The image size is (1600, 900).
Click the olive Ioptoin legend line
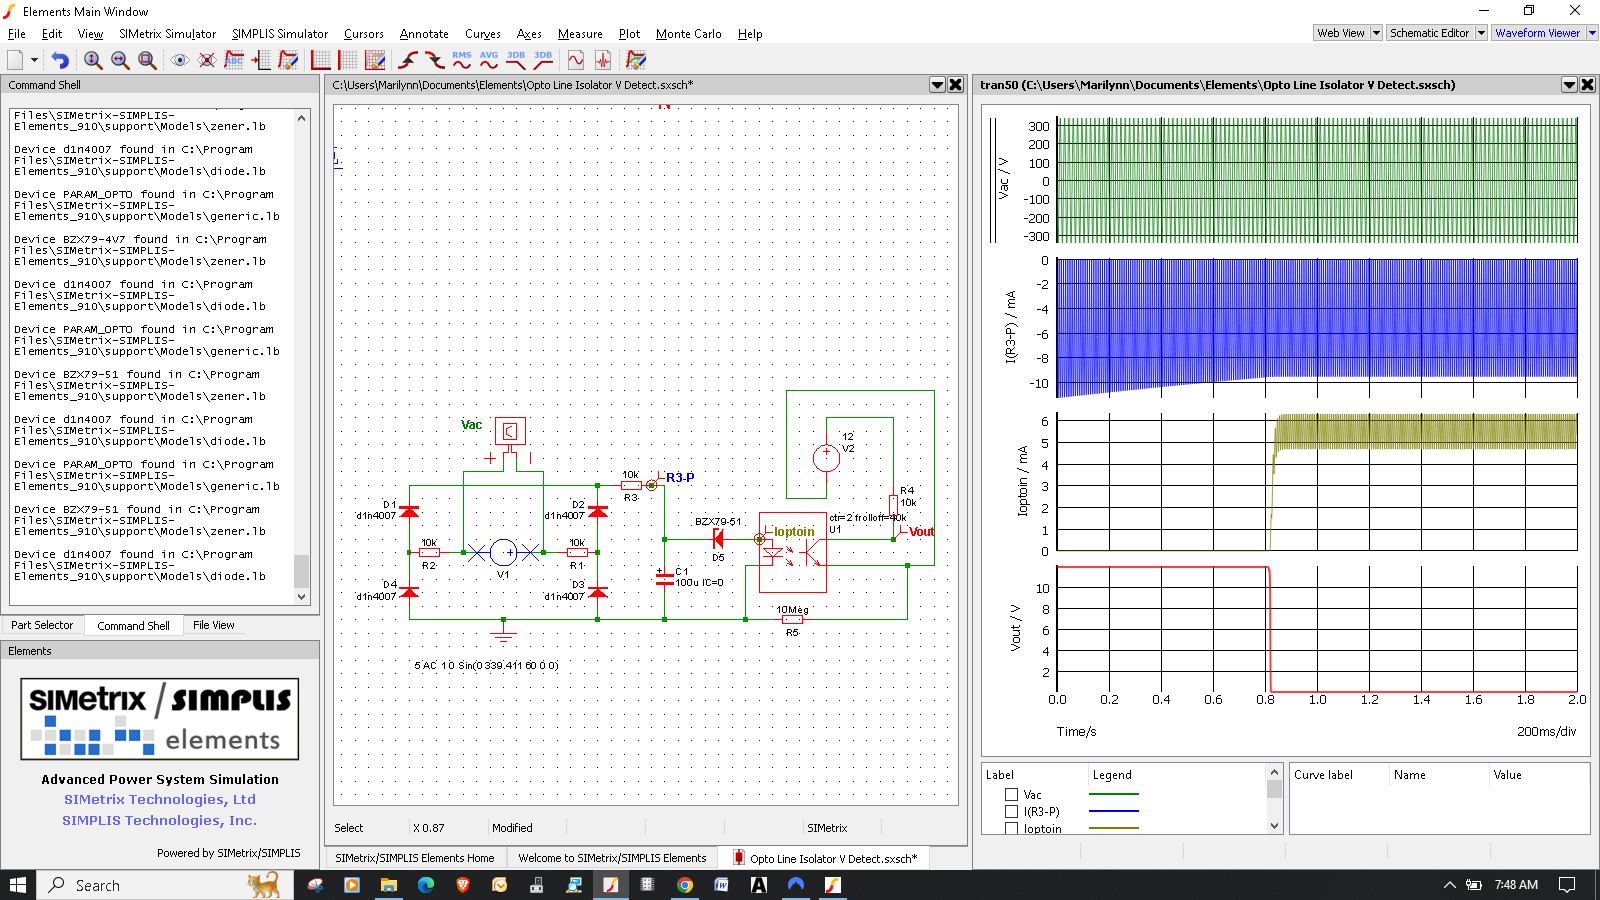click(x=1114, y=828)
